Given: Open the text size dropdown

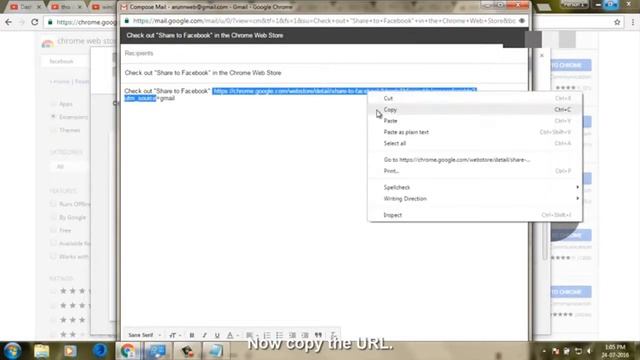Looking at the screenshot, I should (175, 335).
